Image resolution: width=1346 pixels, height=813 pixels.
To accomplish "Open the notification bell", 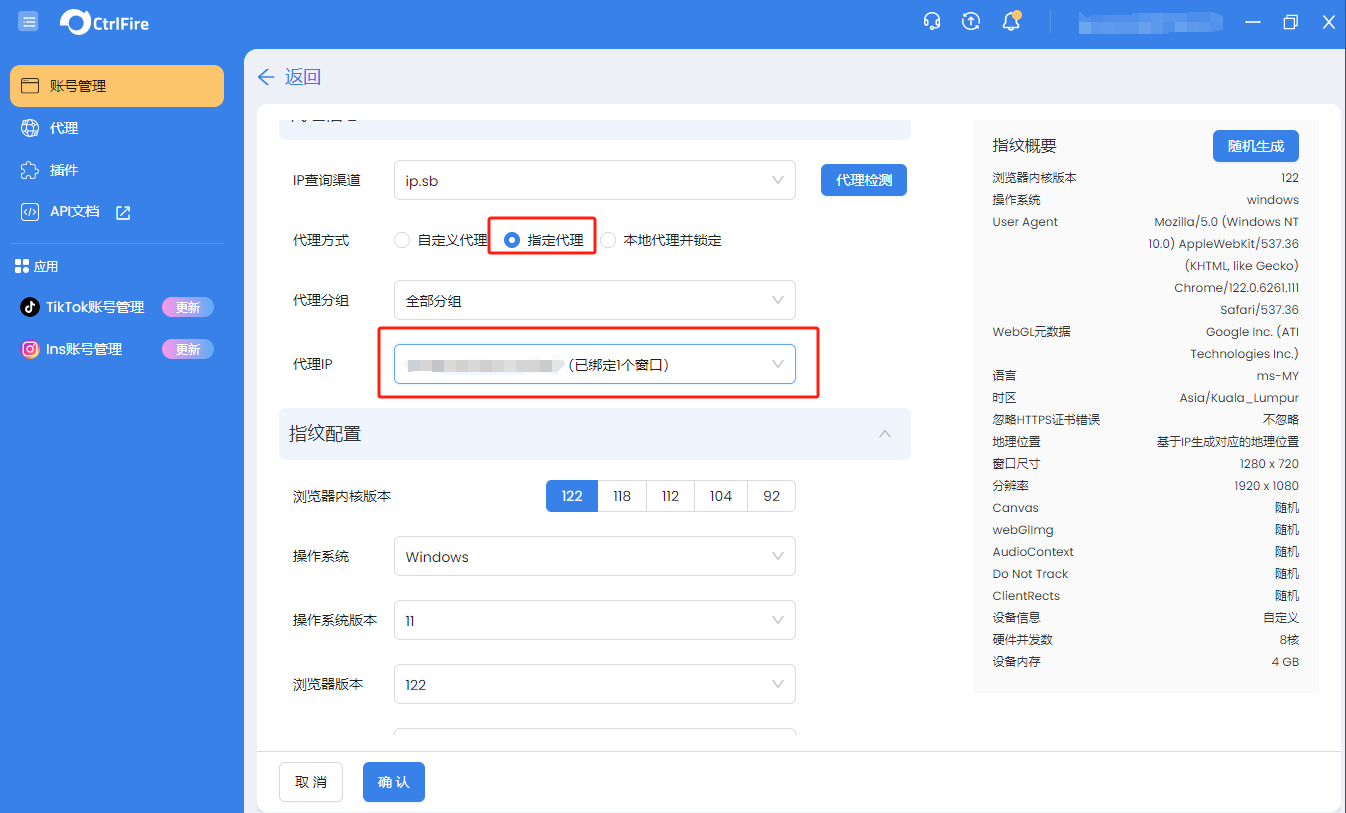I will pyautogui.click(x=1011, y=21).
